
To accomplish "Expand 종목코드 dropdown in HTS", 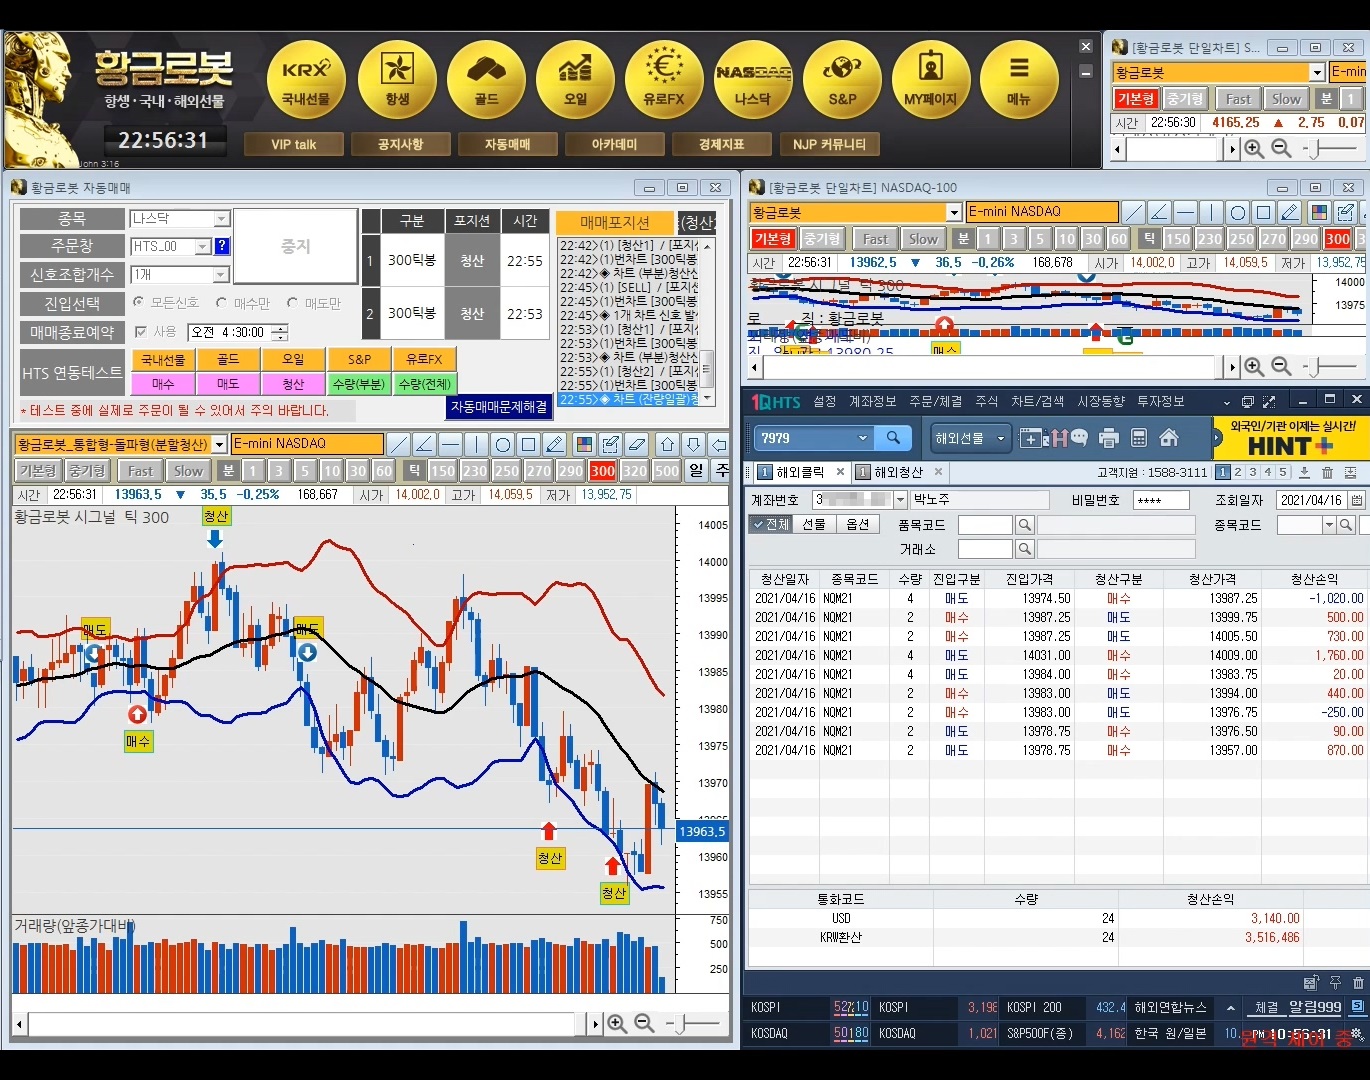I will 1329,524.
